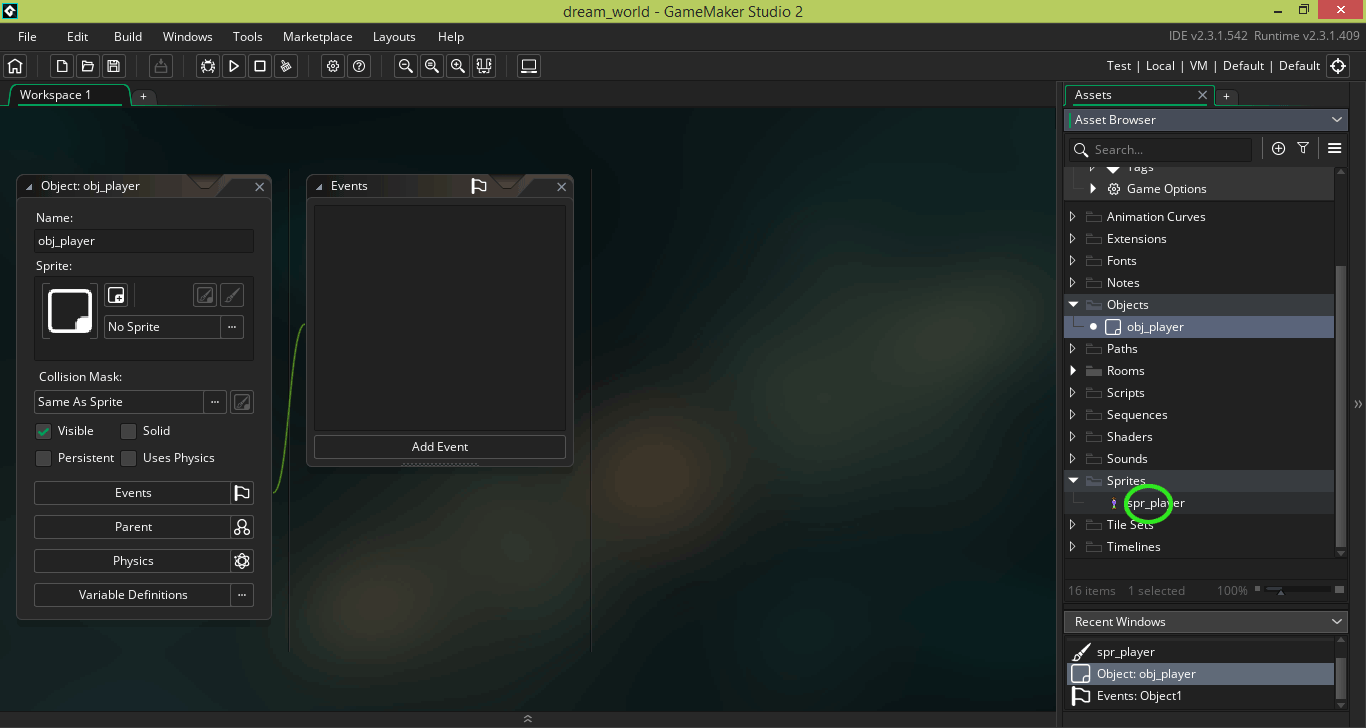Add a new workspace tab
The height and width of the screenshot is (728, 1366).
click(143, 96)
